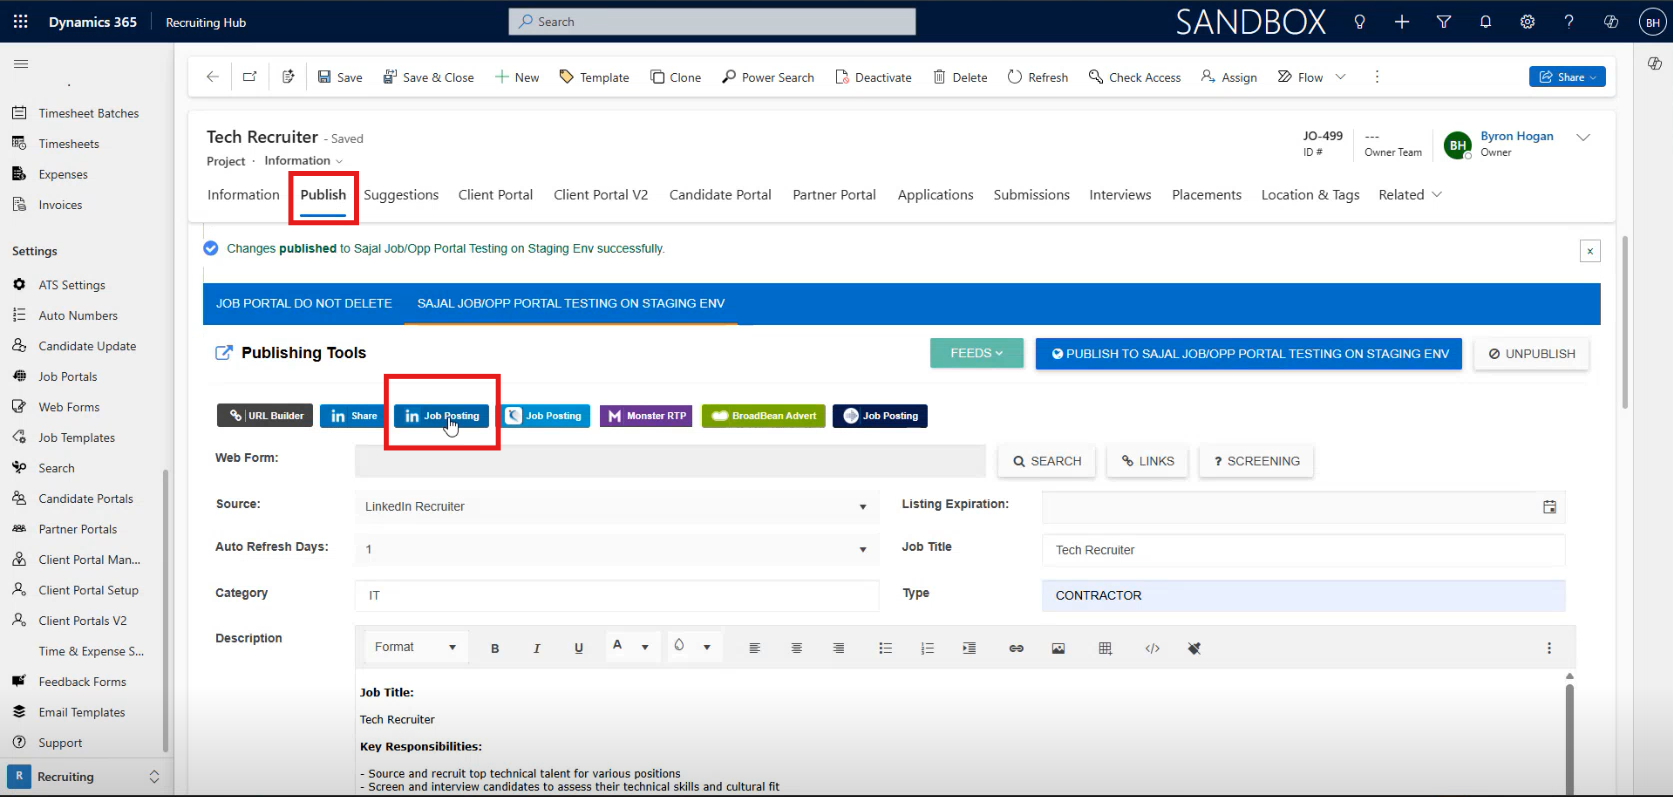Screen dimensions: 1673x797
Task: Click the URL Builder button
Action: point(266,416)
